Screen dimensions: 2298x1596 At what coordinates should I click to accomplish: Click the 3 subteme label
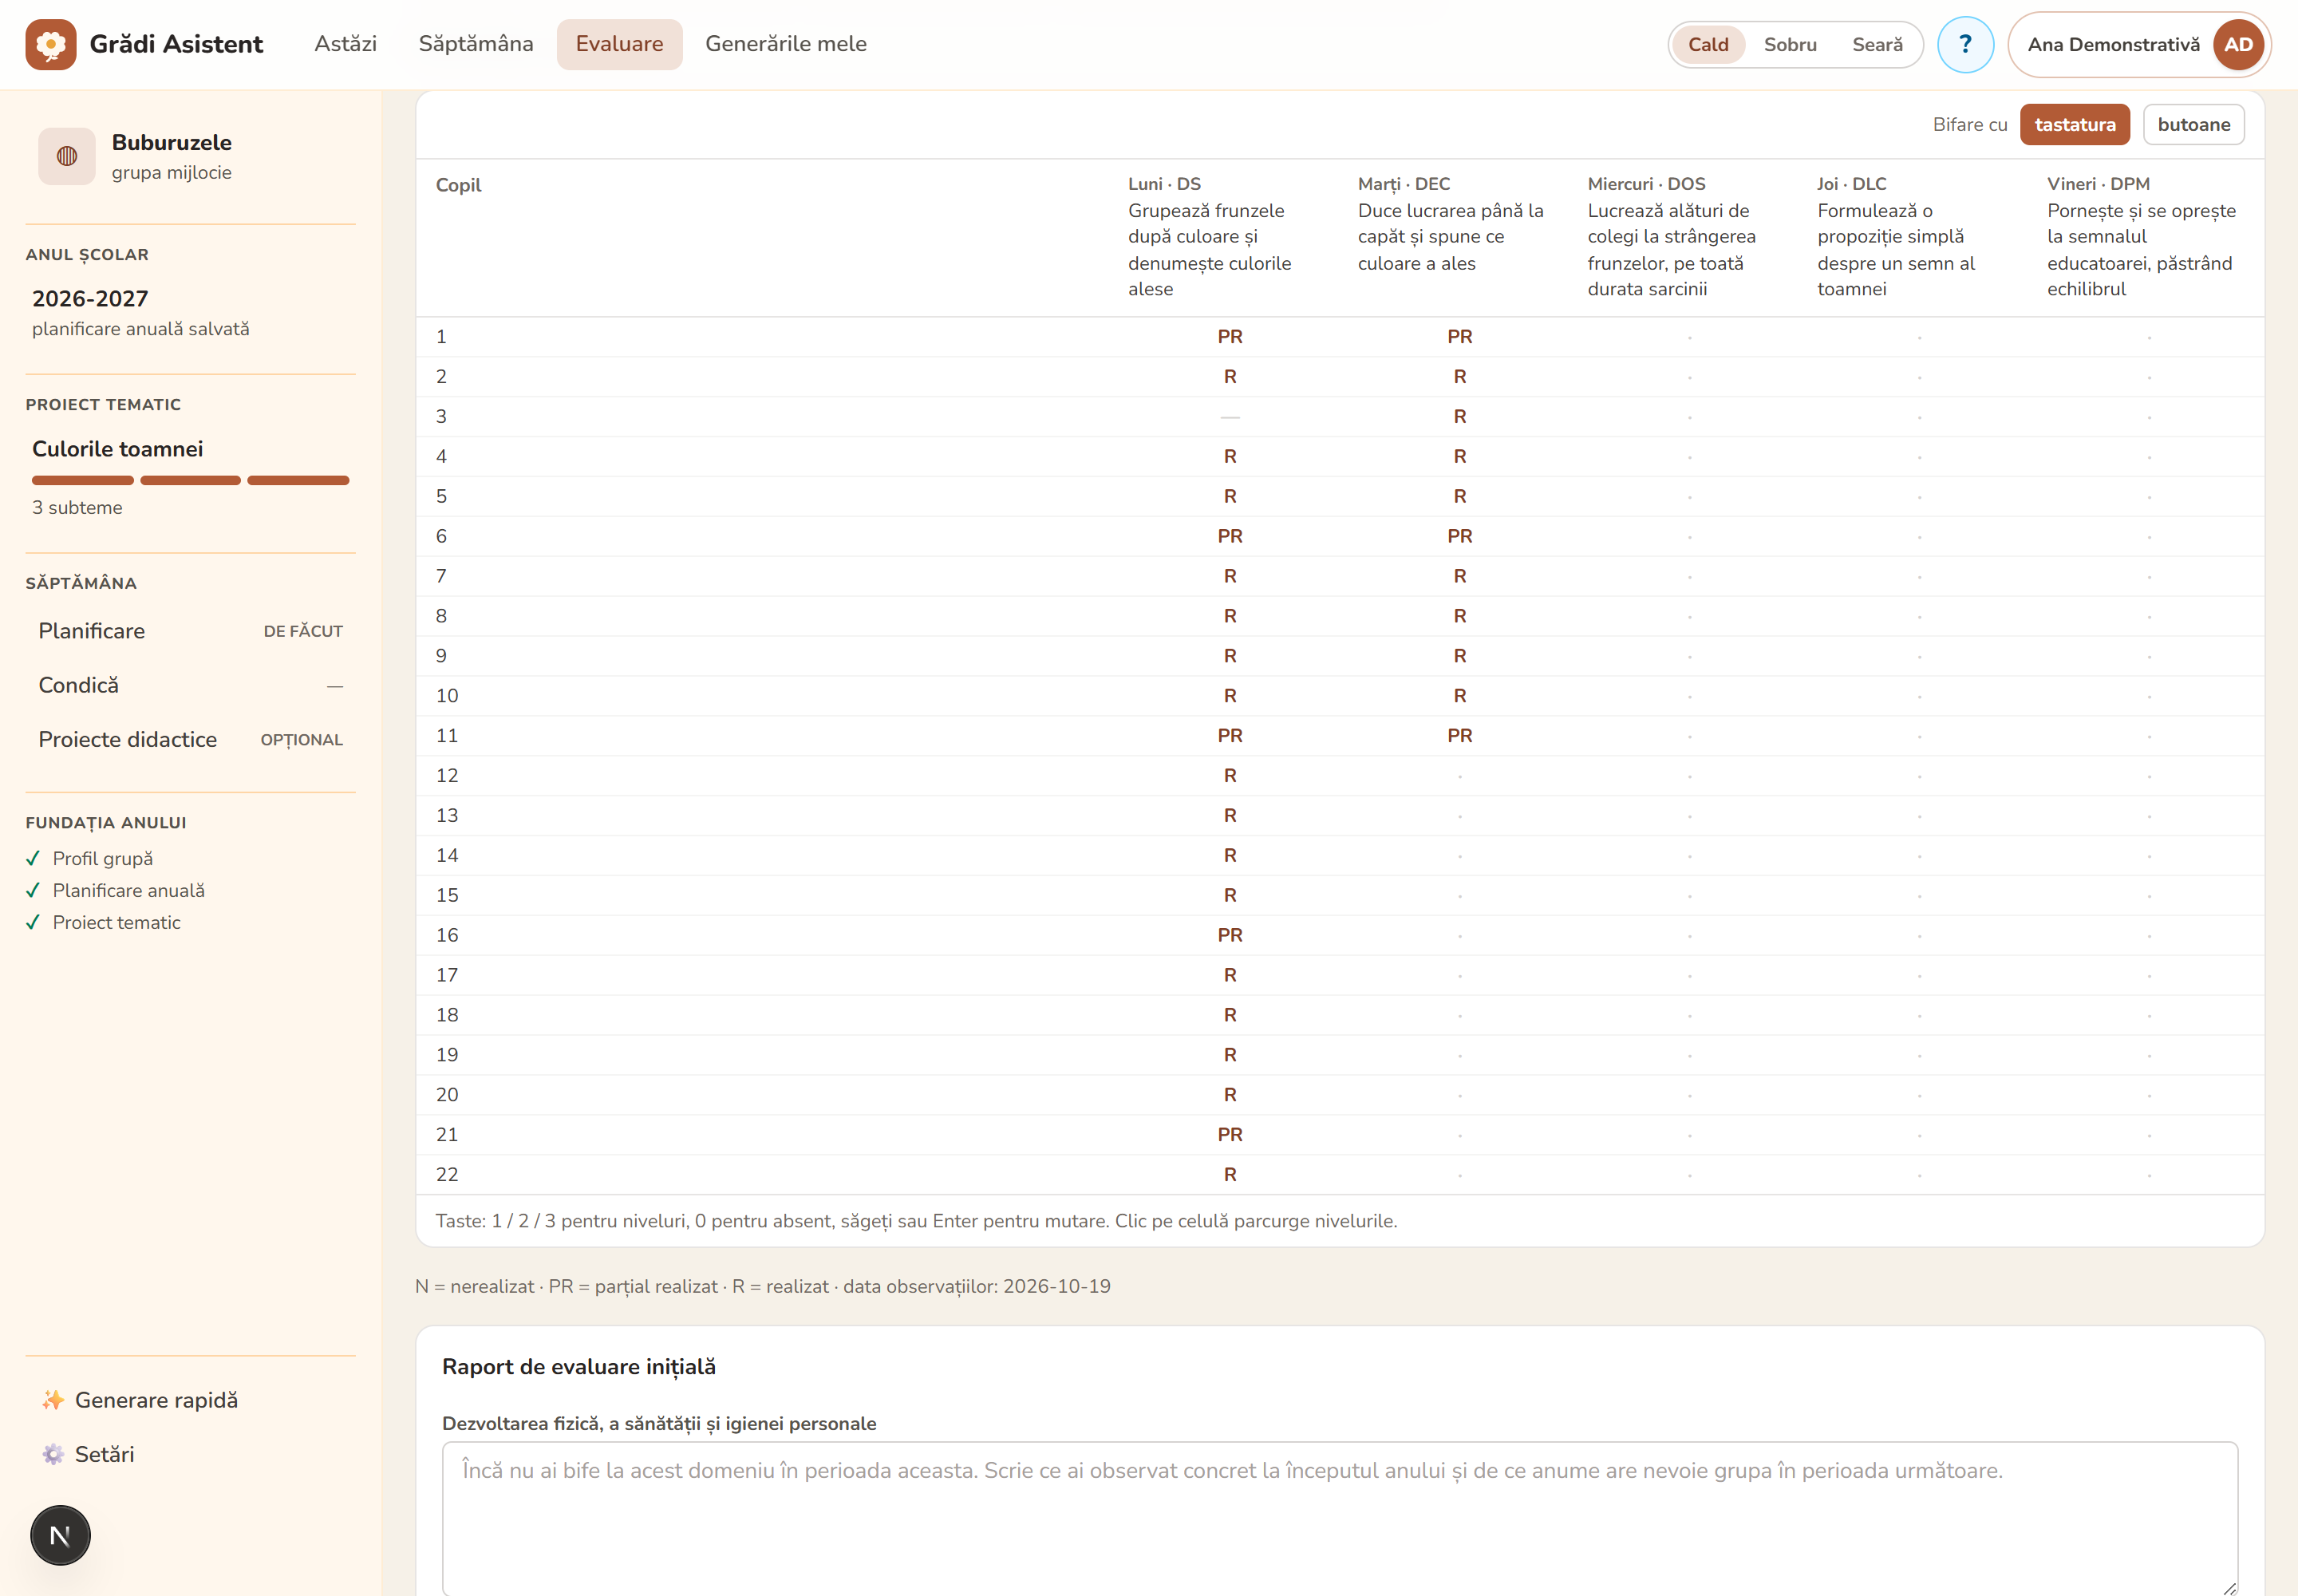click(77, 507)
